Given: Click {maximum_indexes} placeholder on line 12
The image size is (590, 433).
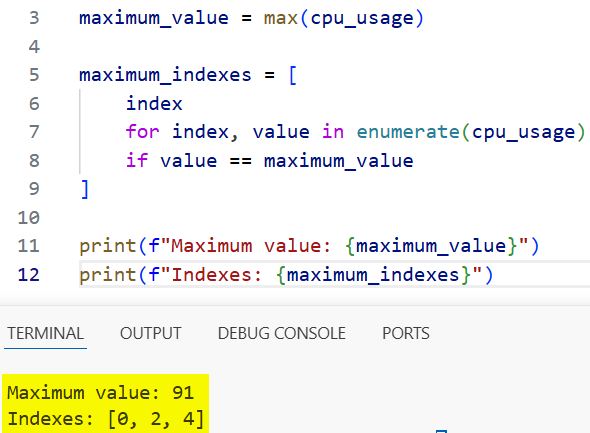Looking at the screenshot, I should click(373, 275).
